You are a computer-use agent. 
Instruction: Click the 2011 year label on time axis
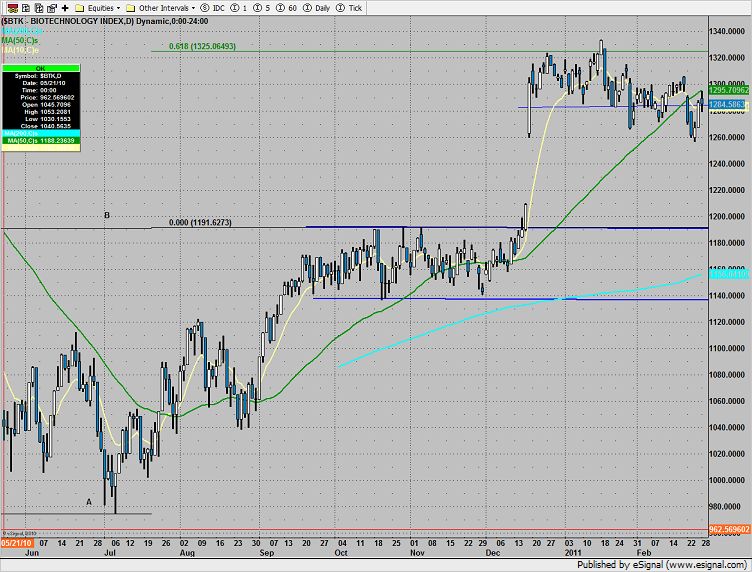(574, 553)
